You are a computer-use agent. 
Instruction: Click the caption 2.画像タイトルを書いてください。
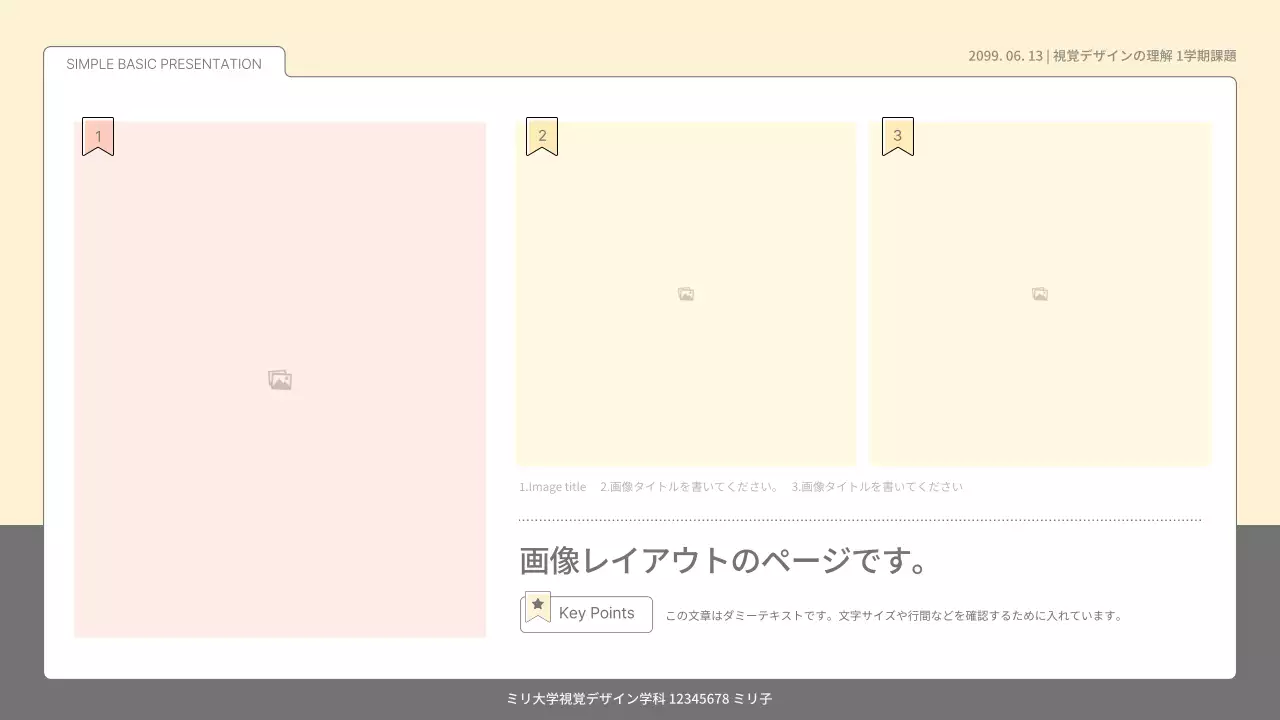tap(688, 486)
